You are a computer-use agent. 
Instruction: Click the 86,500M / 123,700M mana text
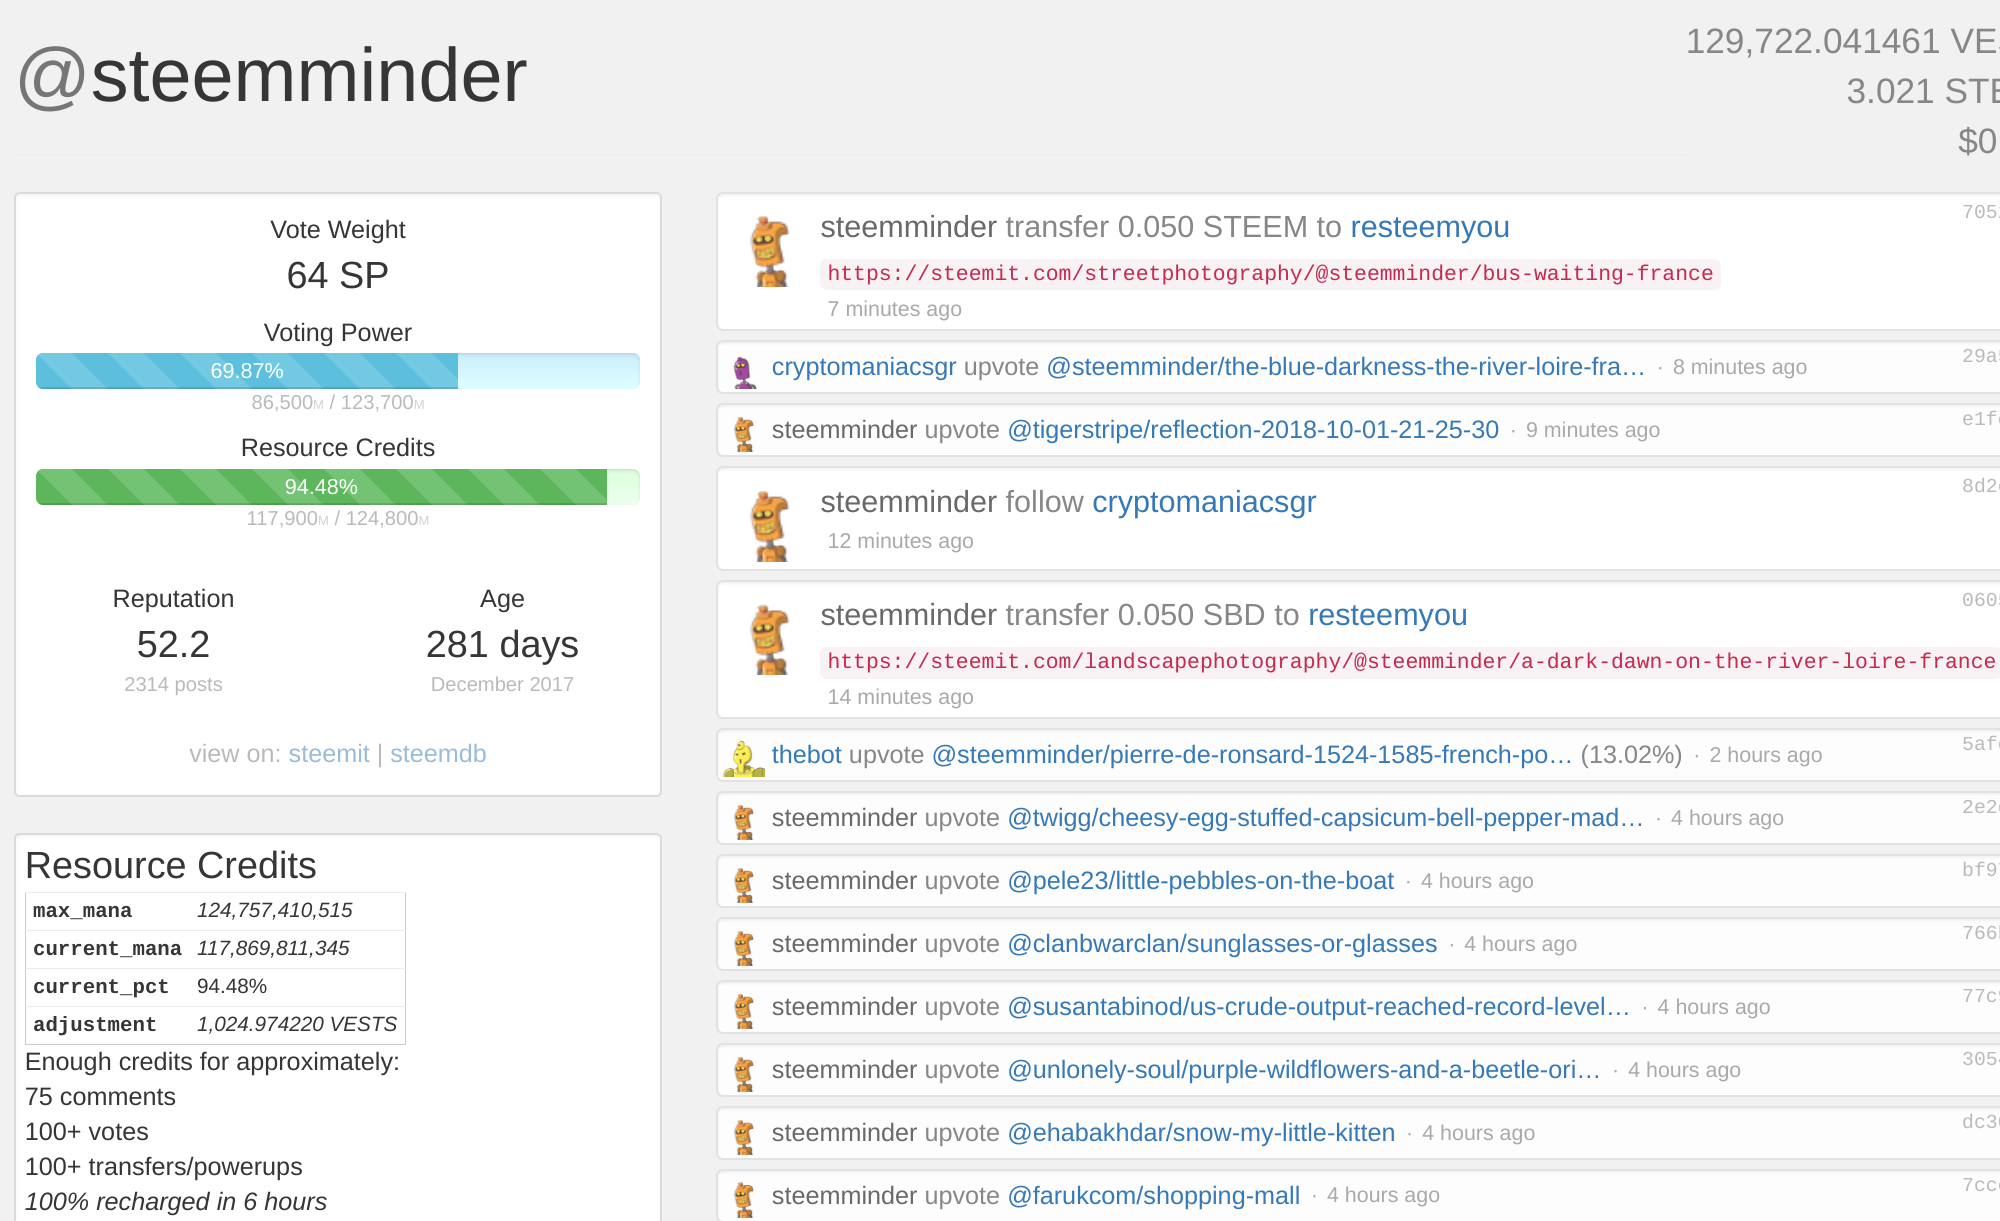pyautogui.click(x=338, y=403)
